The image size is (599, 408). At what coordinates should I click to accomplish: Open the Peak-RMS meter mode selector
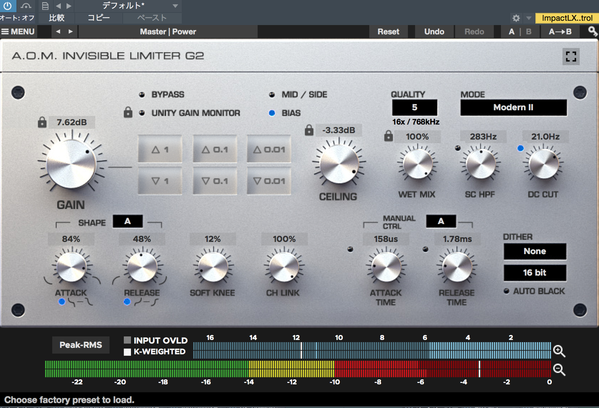click(x=81, y=345)
